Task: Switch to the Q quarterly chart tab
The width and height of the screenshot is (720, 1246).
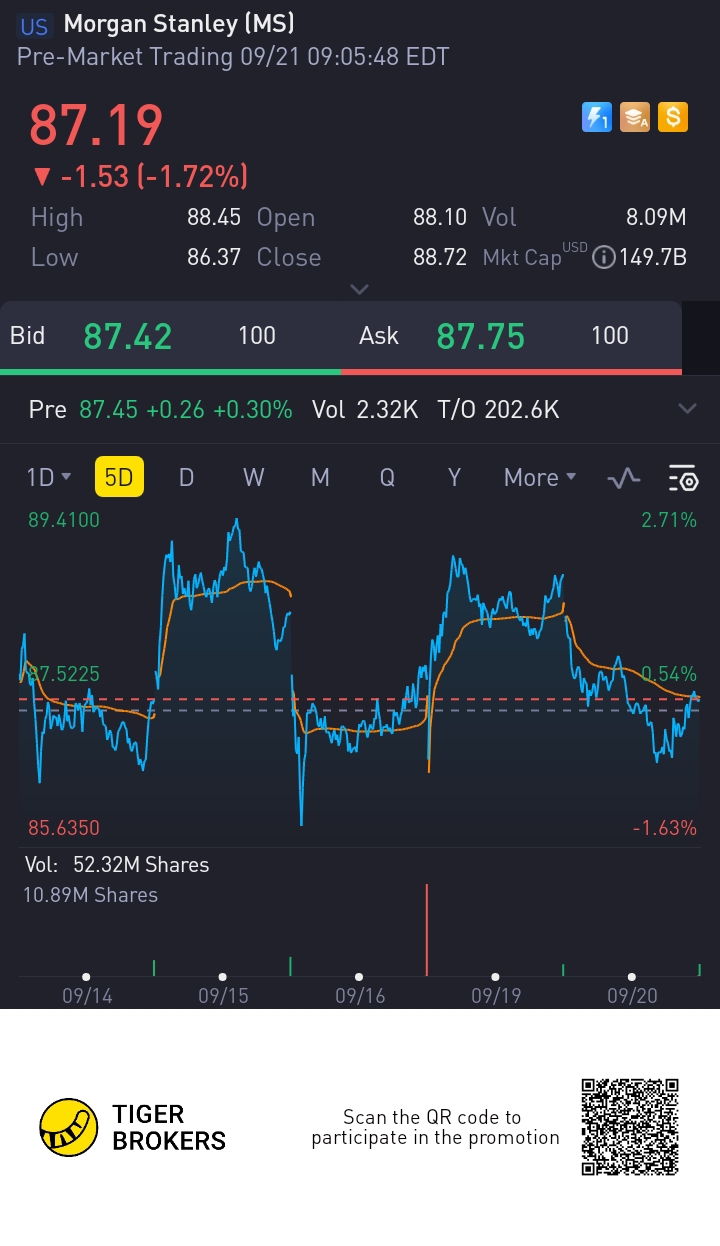Action: coord(387,478)
